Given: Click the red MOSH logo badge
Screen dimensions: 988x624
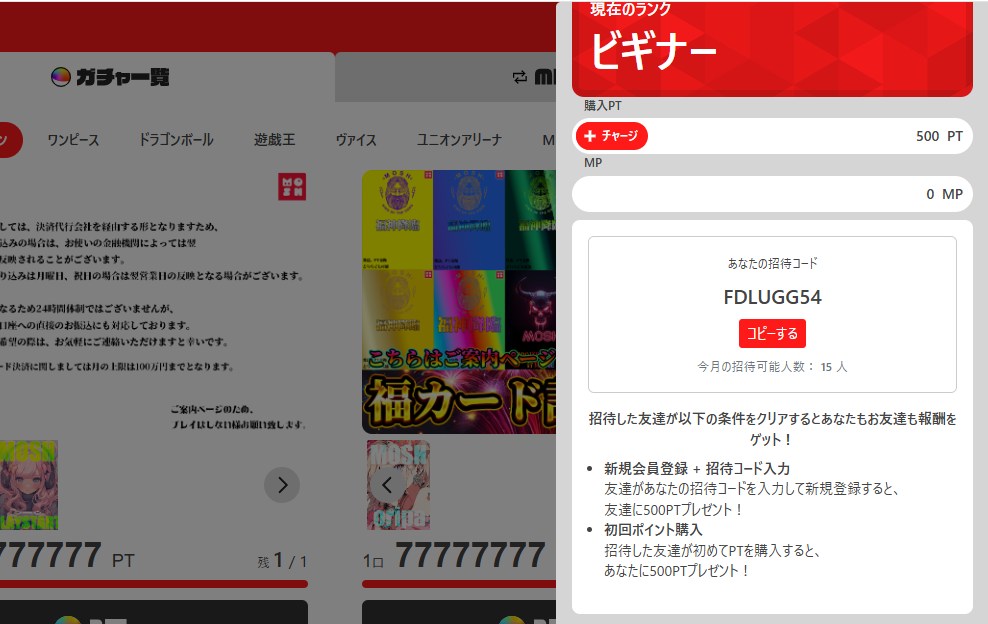Looking at the screenshot, I should click(x=292, y=187).
